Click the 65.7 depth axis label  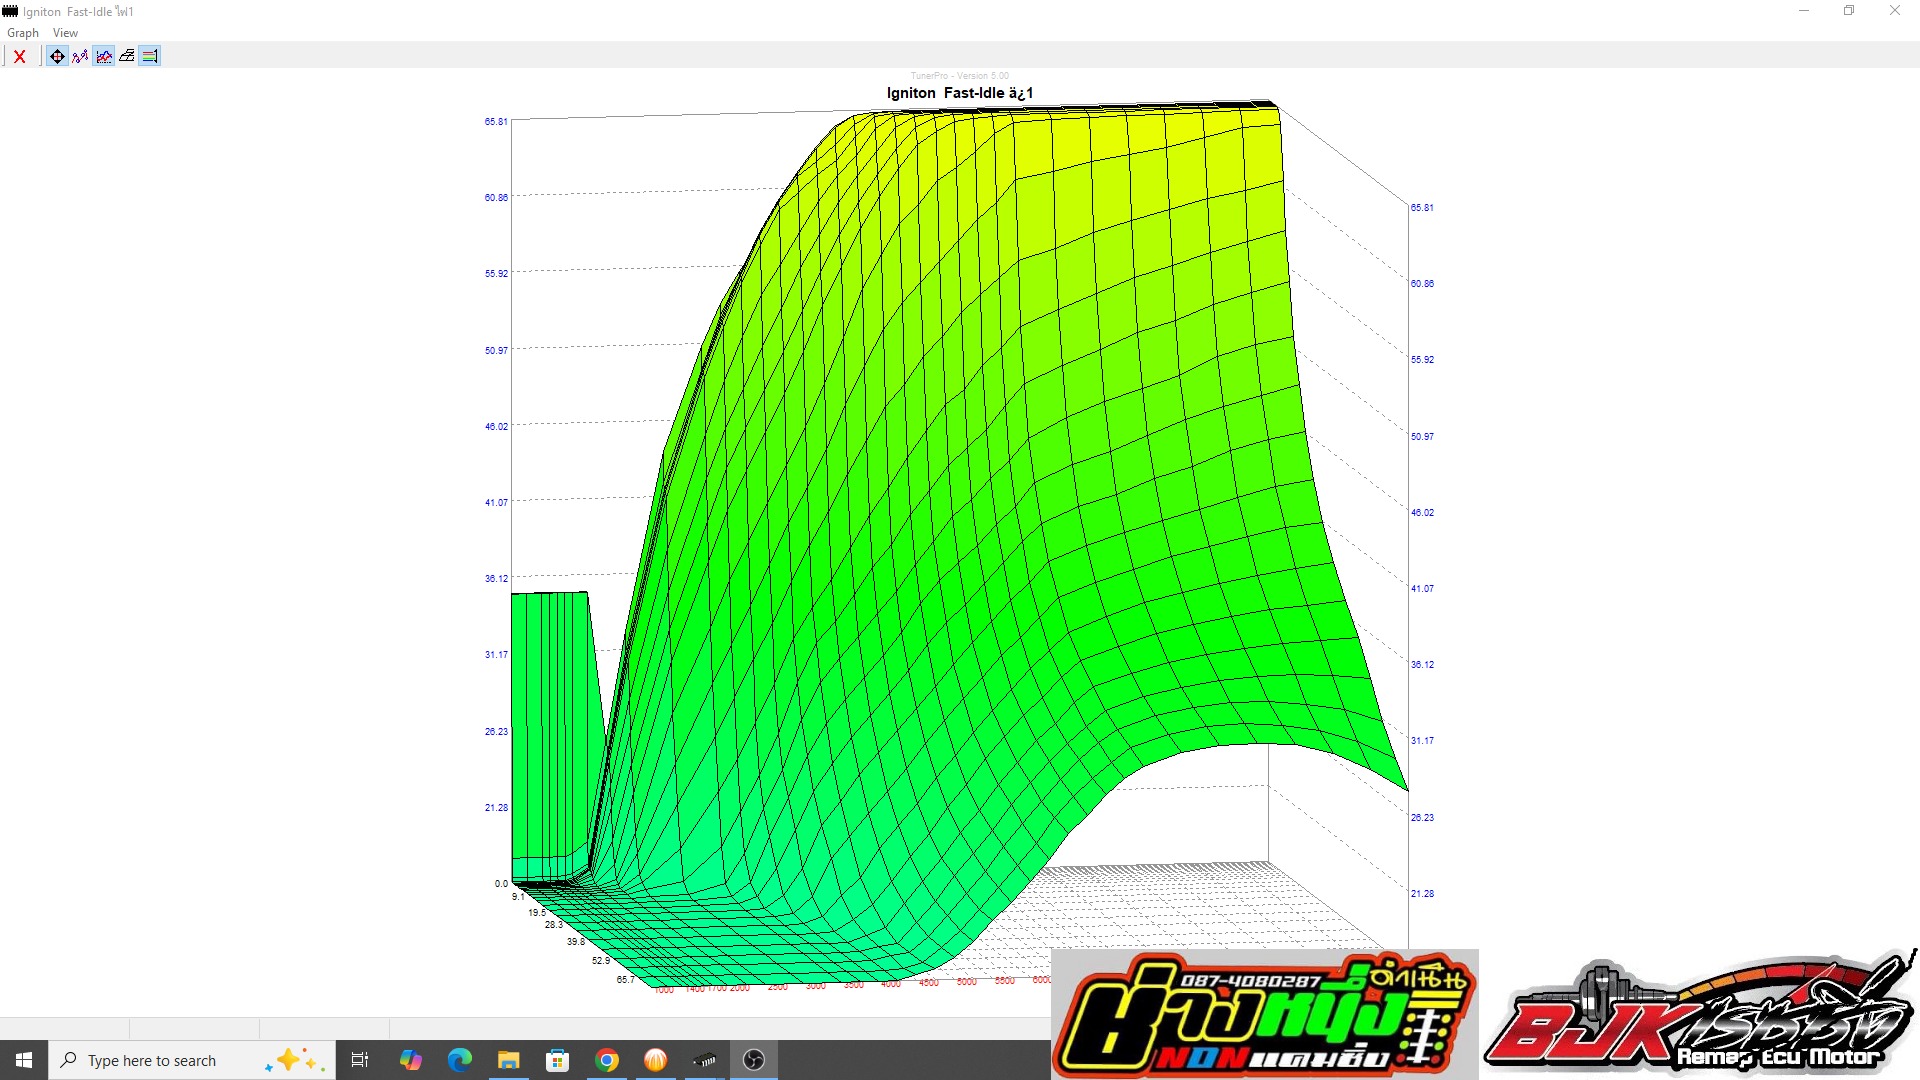[625, 980]
